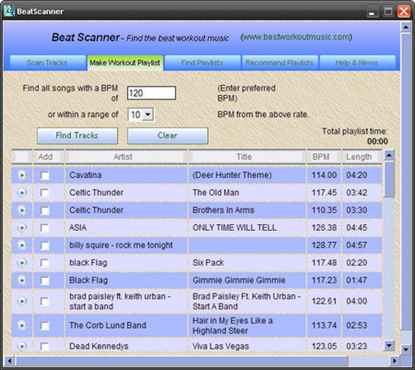Go to the Help & News tab

coord(357,63)
